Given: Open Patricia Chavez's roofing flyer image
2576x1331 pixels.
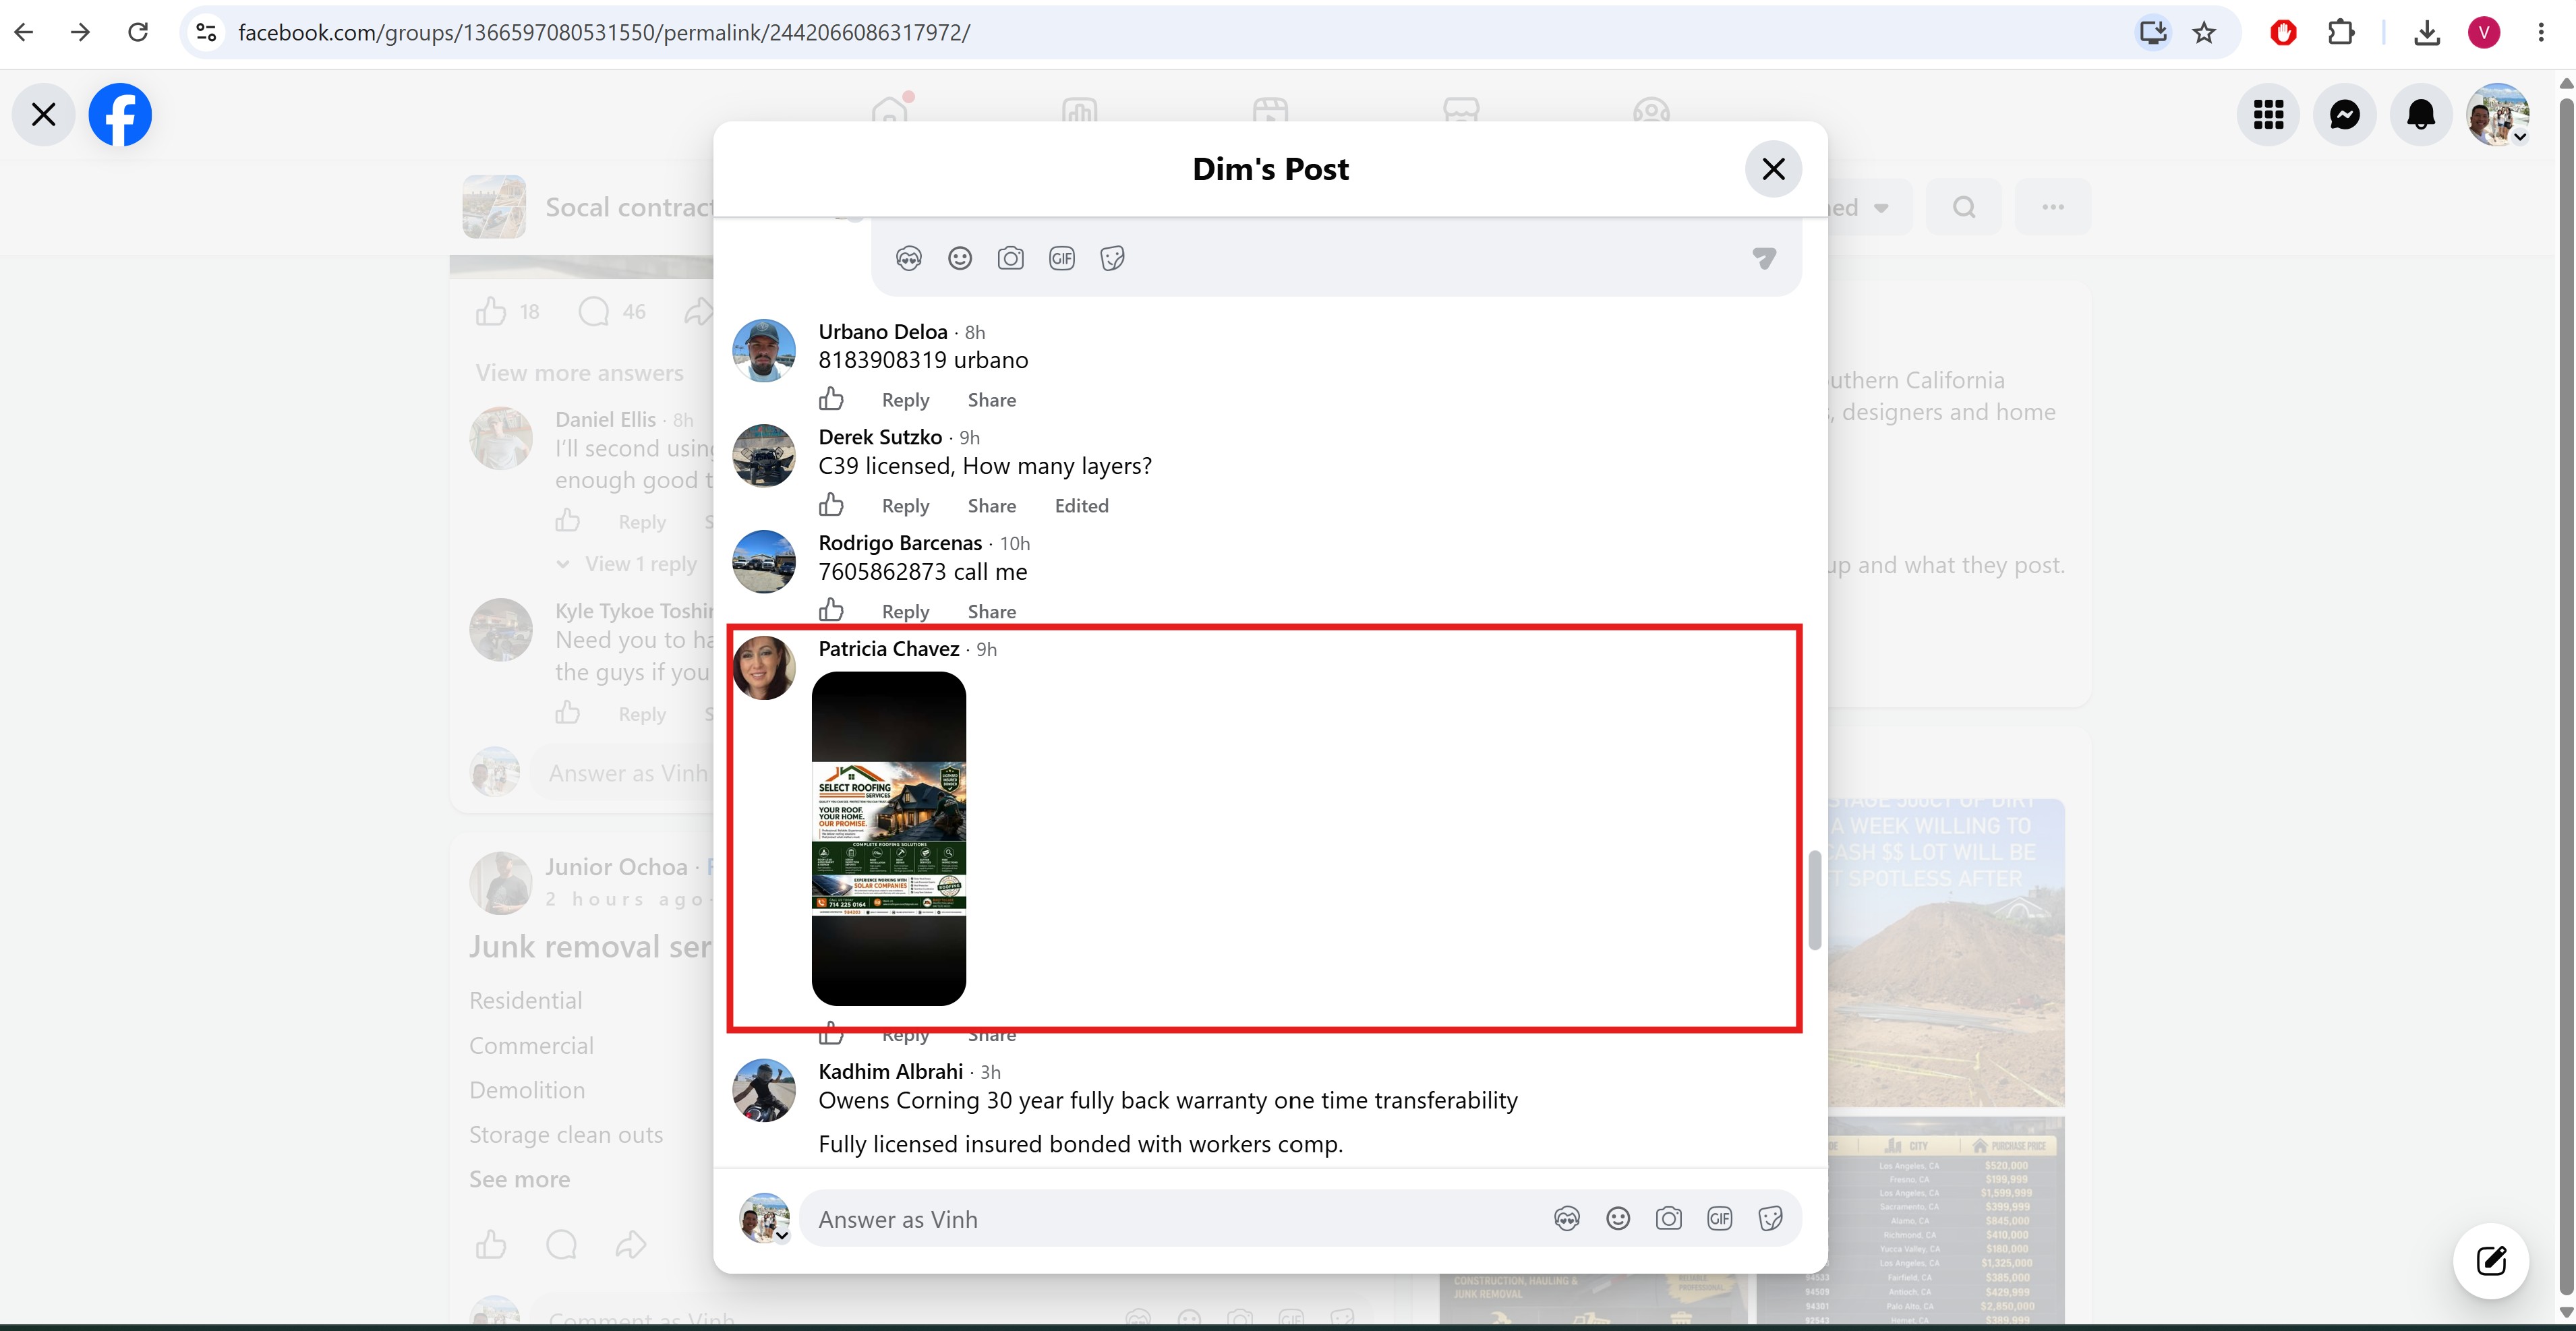Looking at the screenshot, I should [889, 838].
